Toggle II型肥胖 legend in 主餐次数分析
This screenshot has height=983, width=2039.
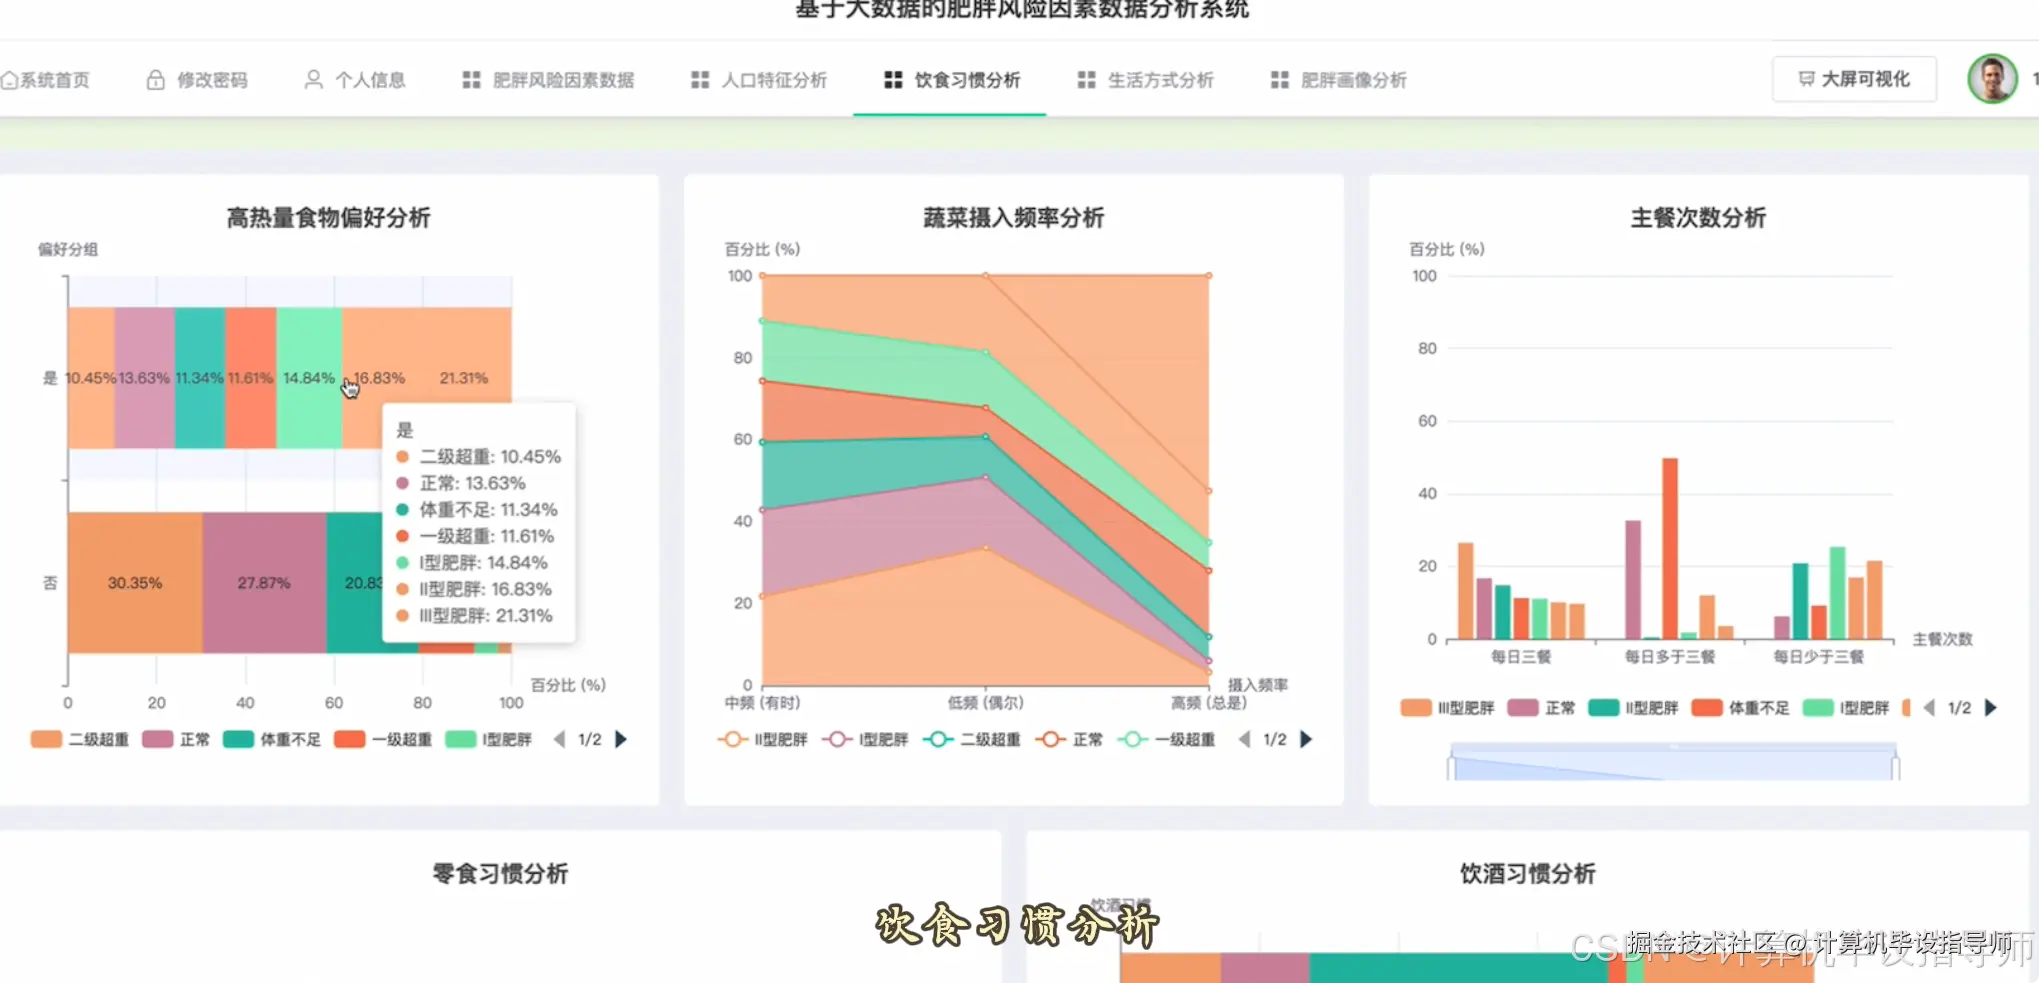[1633, 707]
